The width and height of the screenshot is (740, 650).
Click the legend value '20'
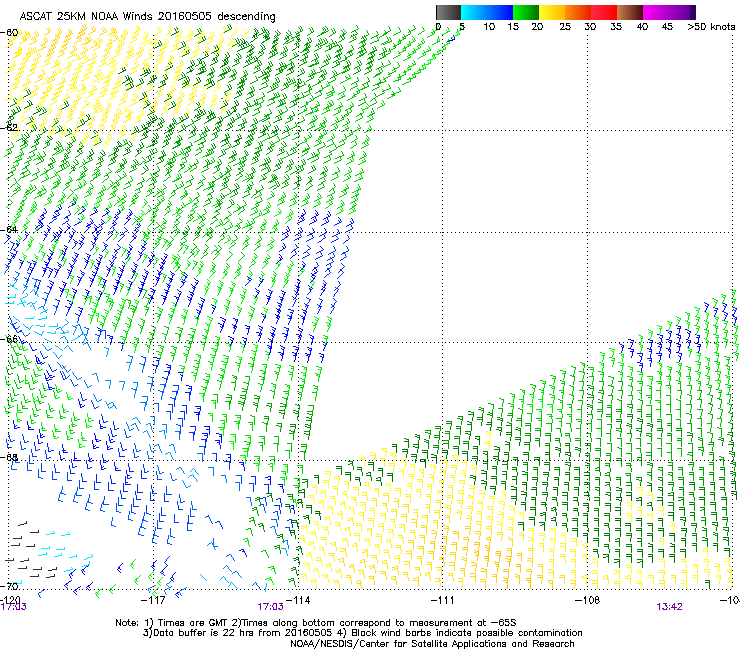537,27
